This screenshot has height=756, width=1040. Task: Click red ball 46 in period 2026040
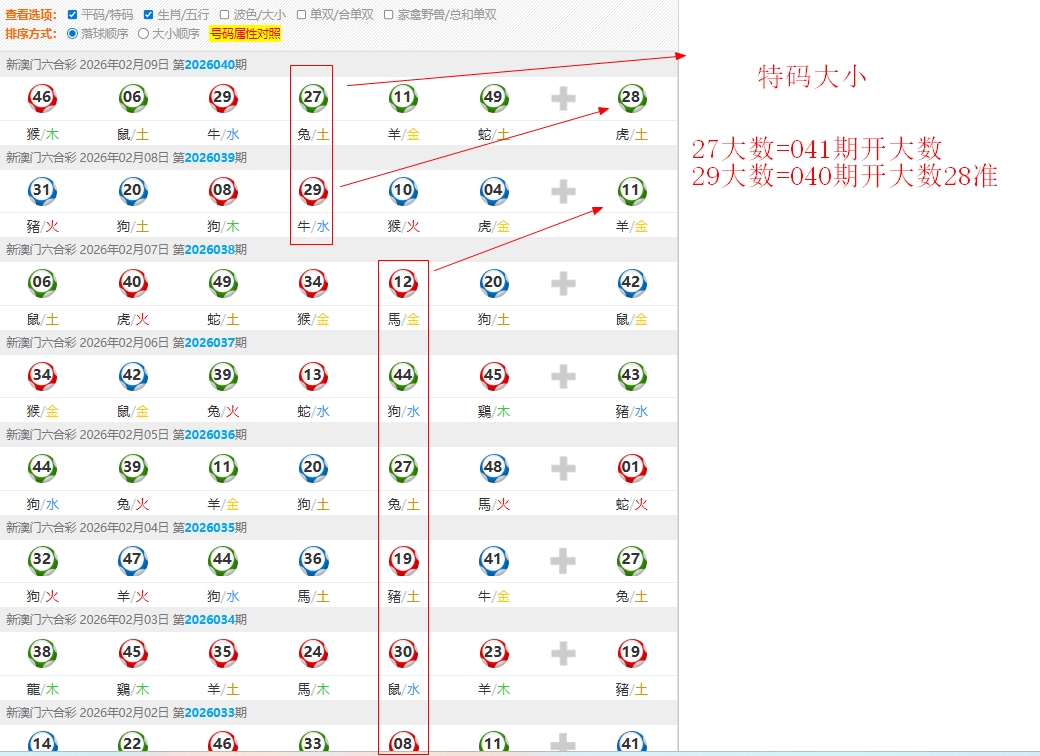pyautogui.click(x=42, y=98)
